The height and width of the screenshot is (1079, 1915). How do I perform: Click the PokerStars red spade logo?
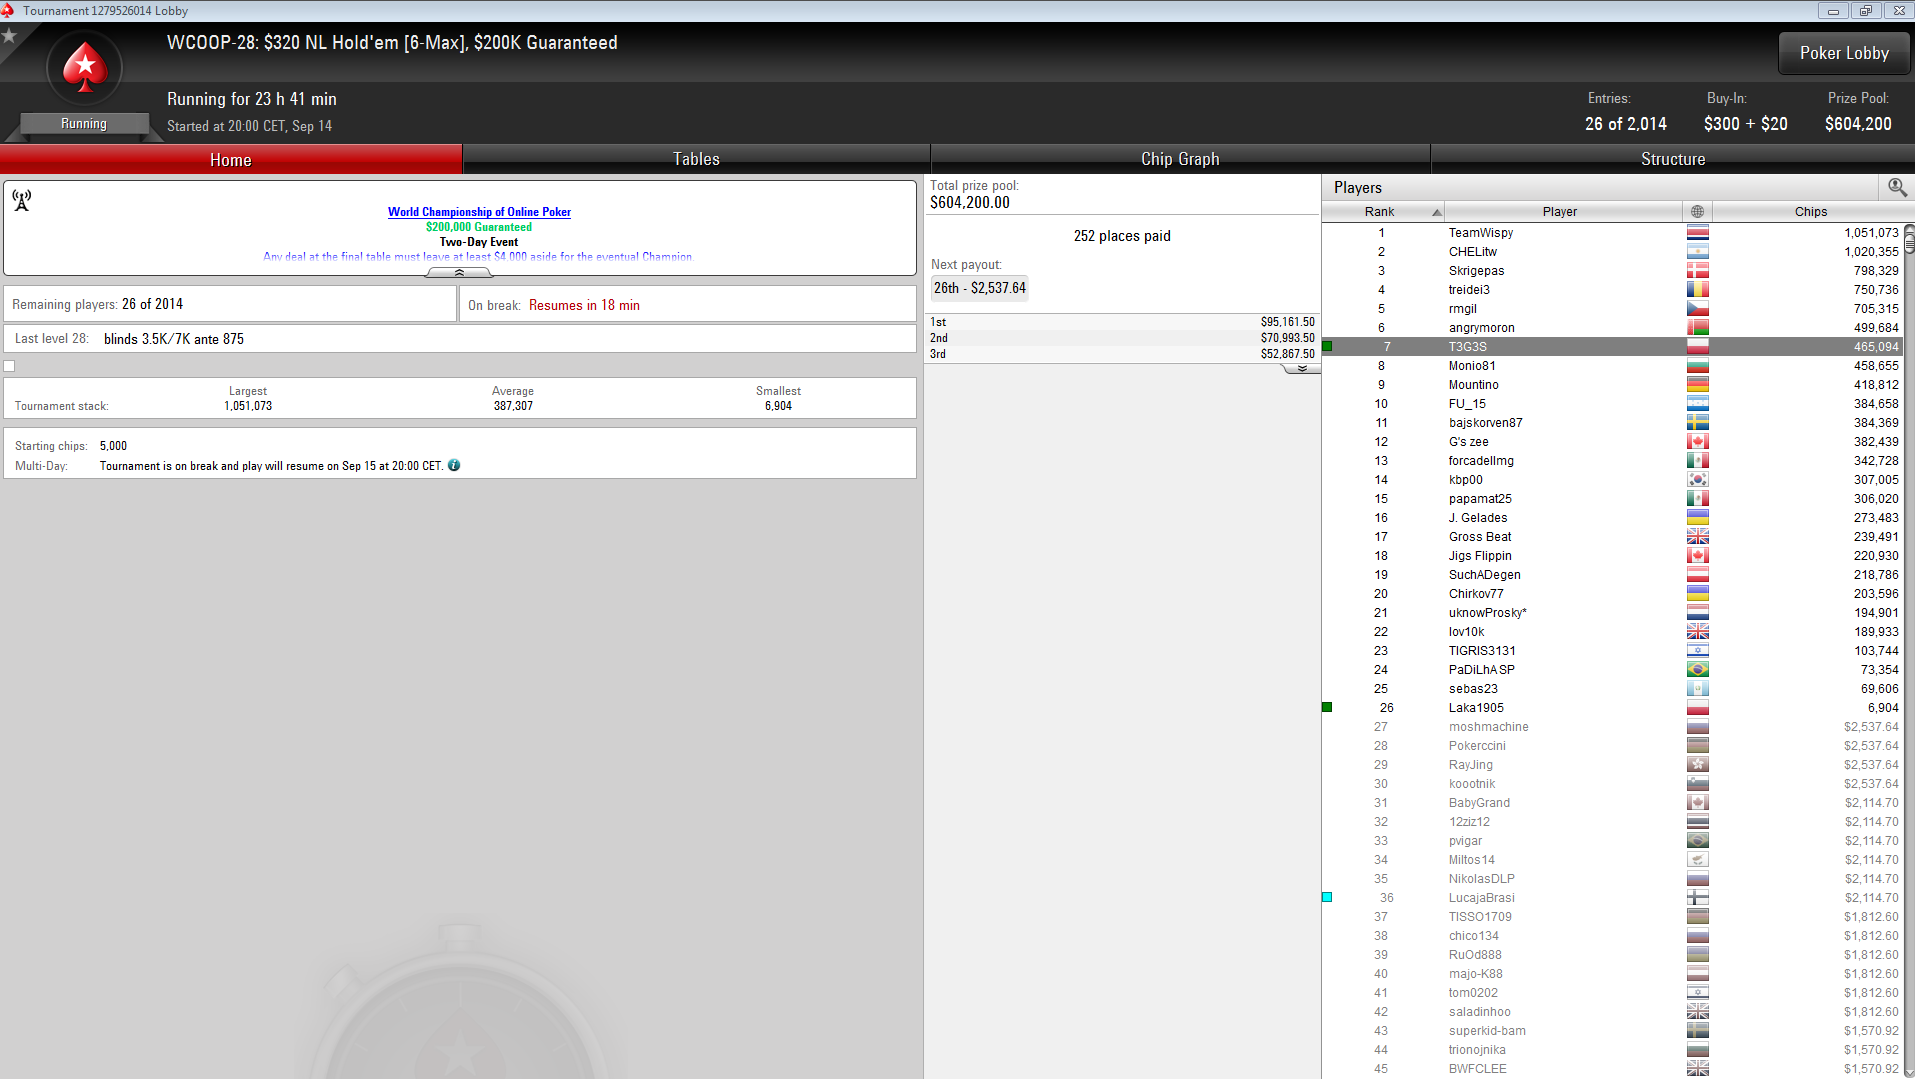(85, 68)
